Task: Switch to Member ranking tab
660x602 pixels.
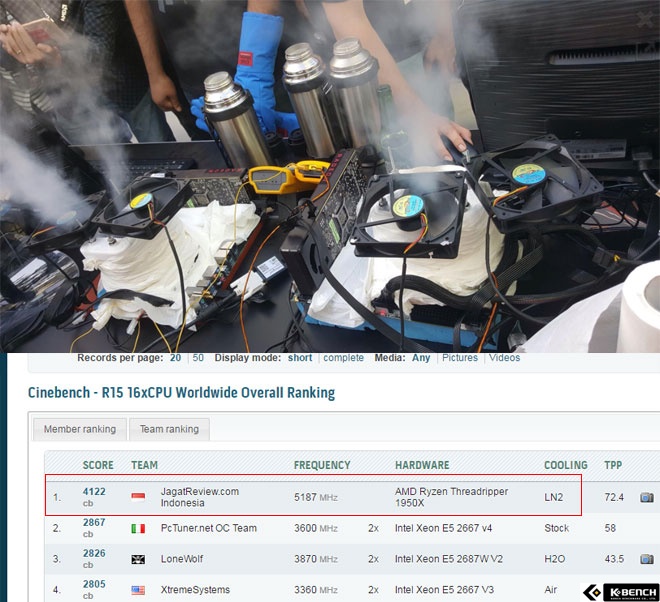Action: pos(80,429)
